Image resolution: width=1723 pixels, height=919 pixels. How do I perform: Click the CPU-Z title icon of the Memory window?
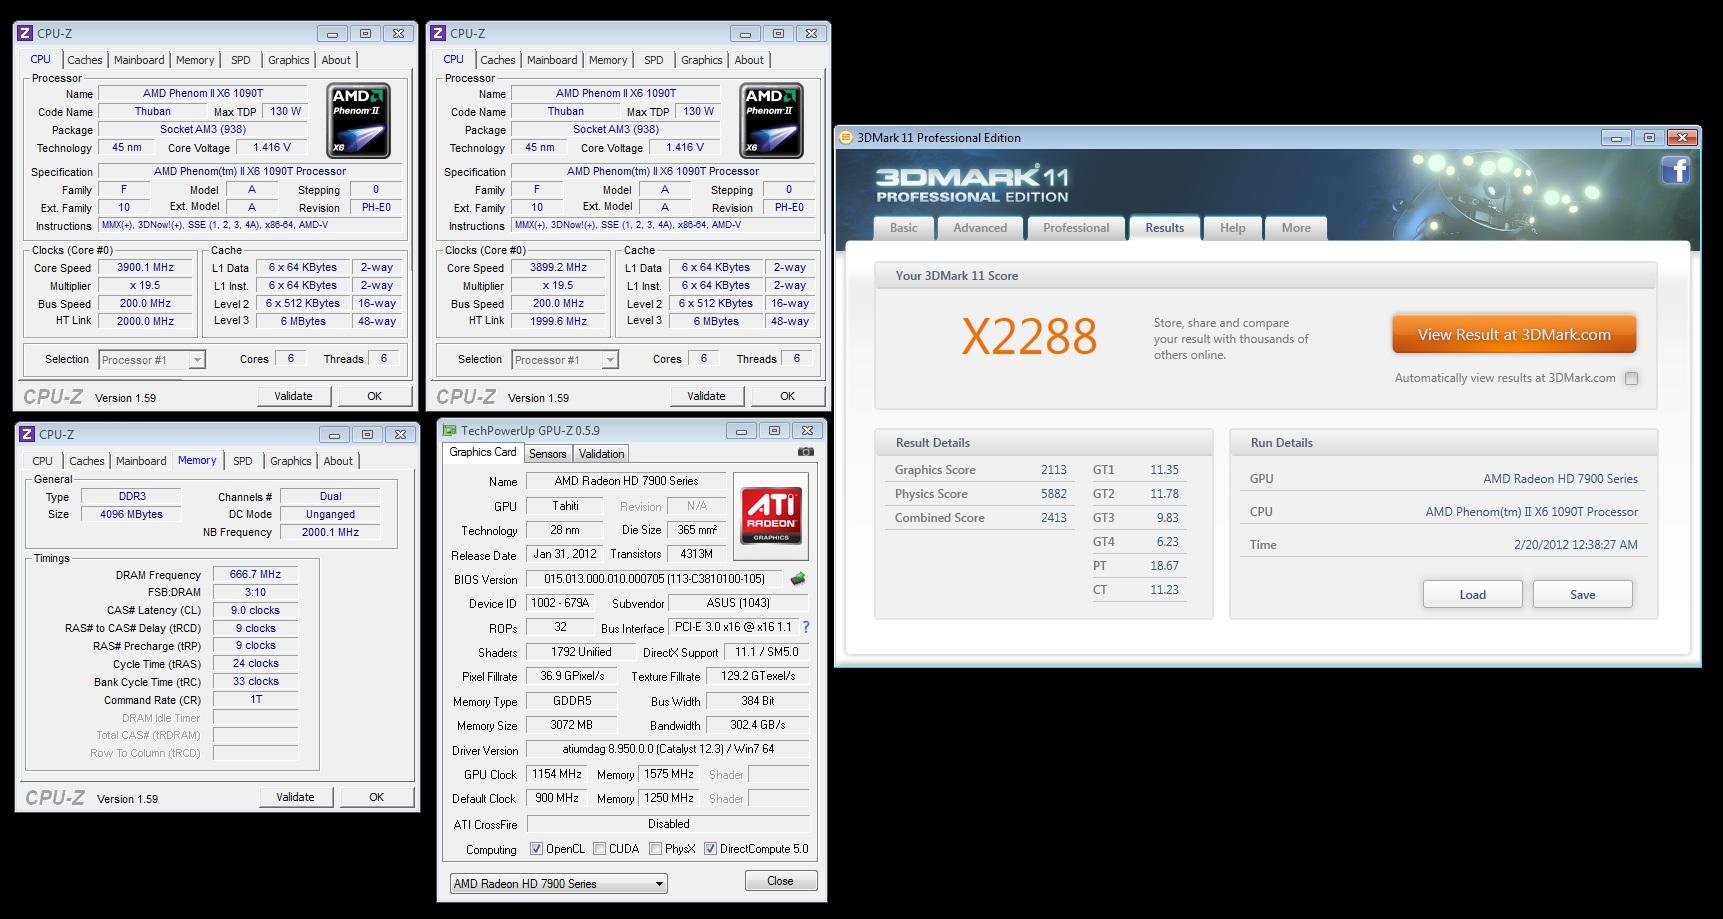[27, 434]
